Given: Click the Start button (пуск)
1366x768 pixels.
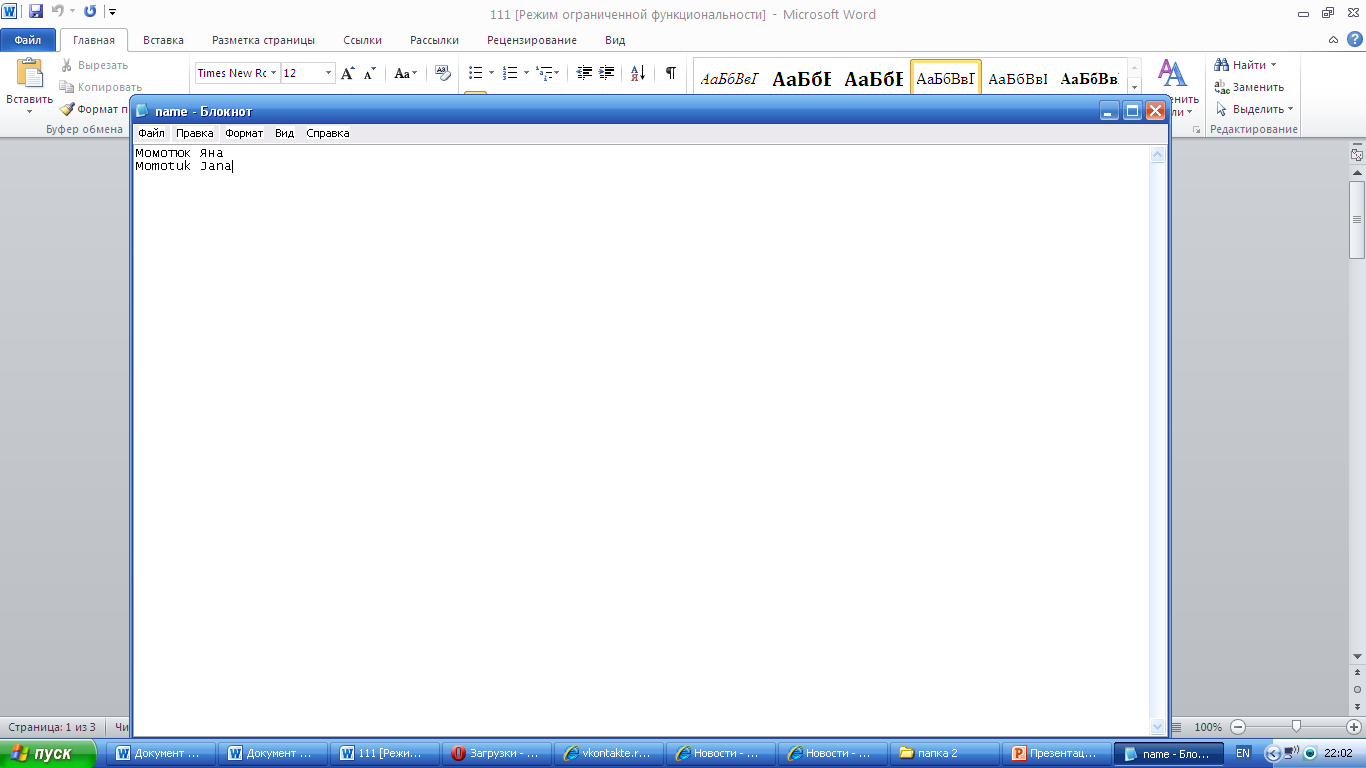Looking at the screenshot, I should (x=48, y=753).
